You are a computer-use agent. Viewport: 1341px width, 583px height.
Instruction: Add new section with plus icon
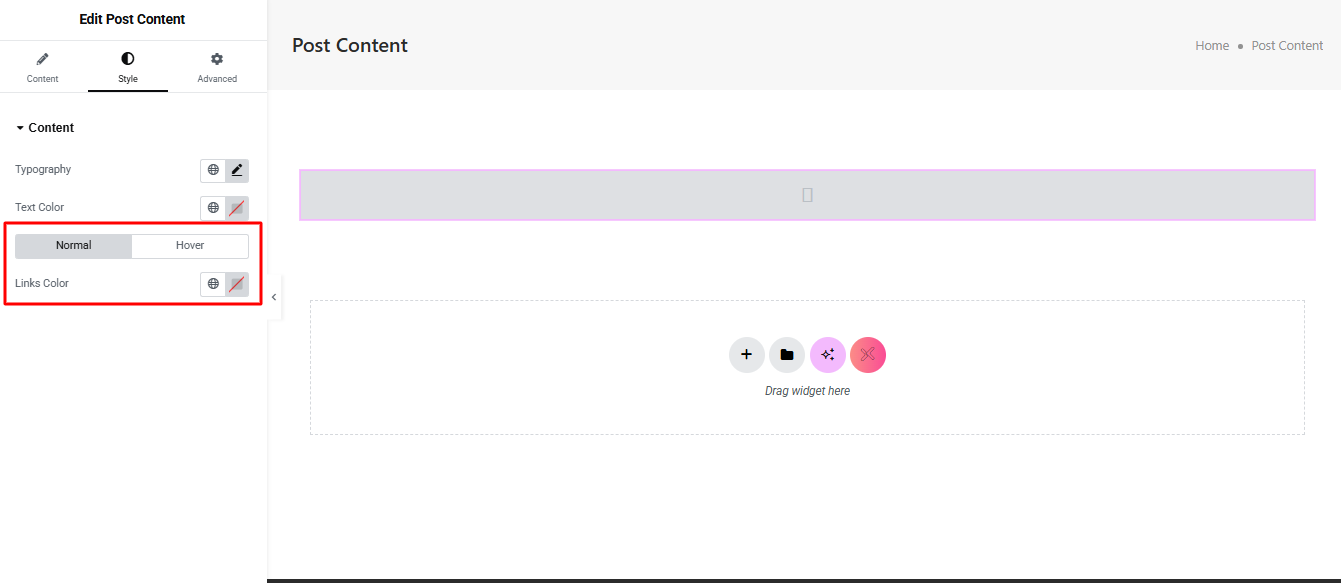pyautogui.click(x=746, y=354)
